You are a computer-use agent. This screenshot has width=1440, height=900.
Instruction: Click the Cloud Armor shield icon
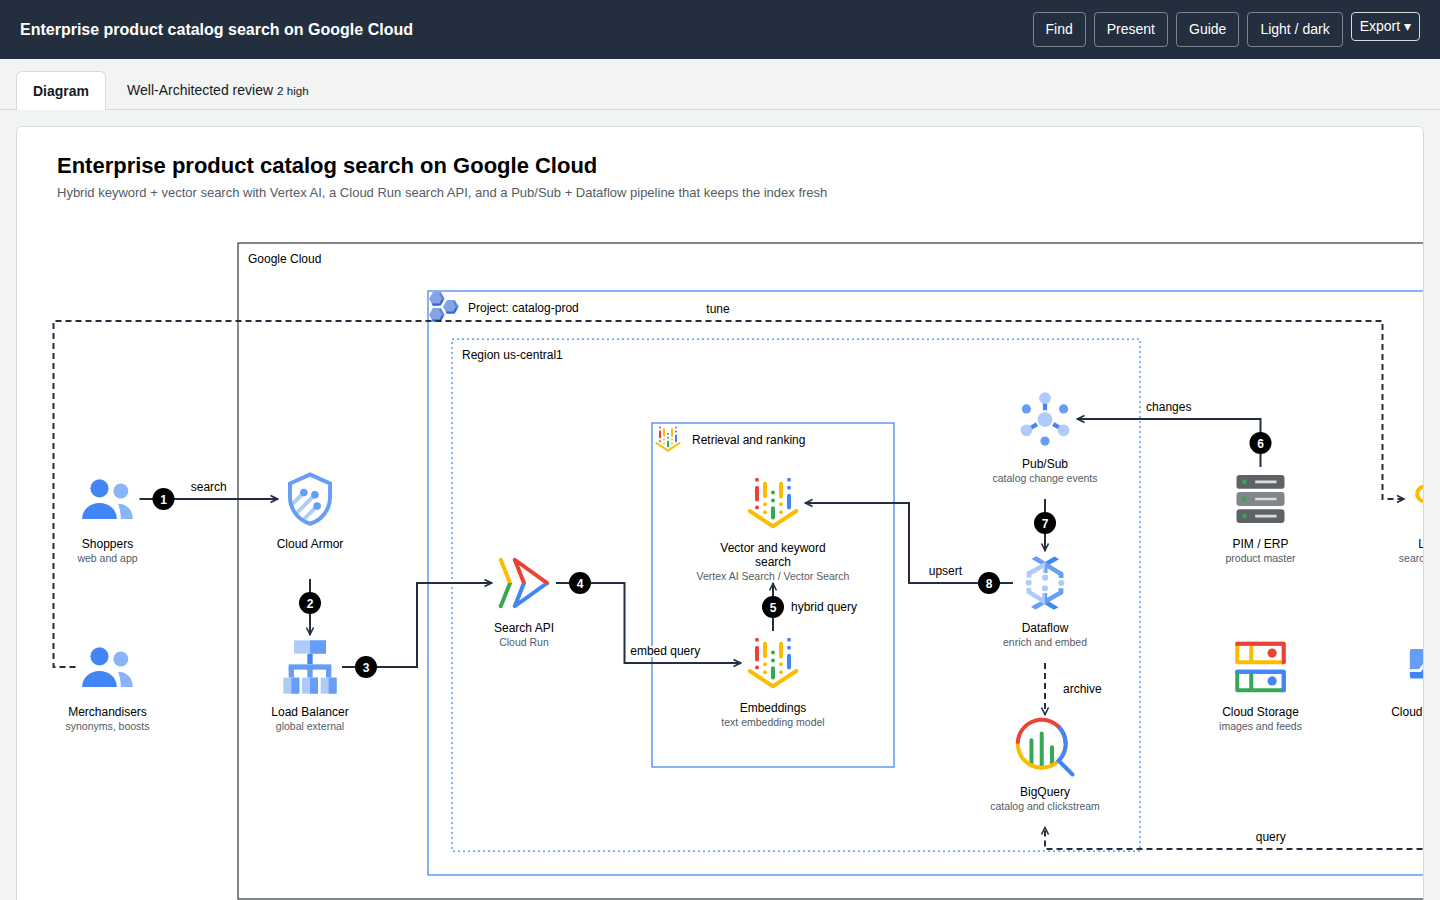coord(310,499)
